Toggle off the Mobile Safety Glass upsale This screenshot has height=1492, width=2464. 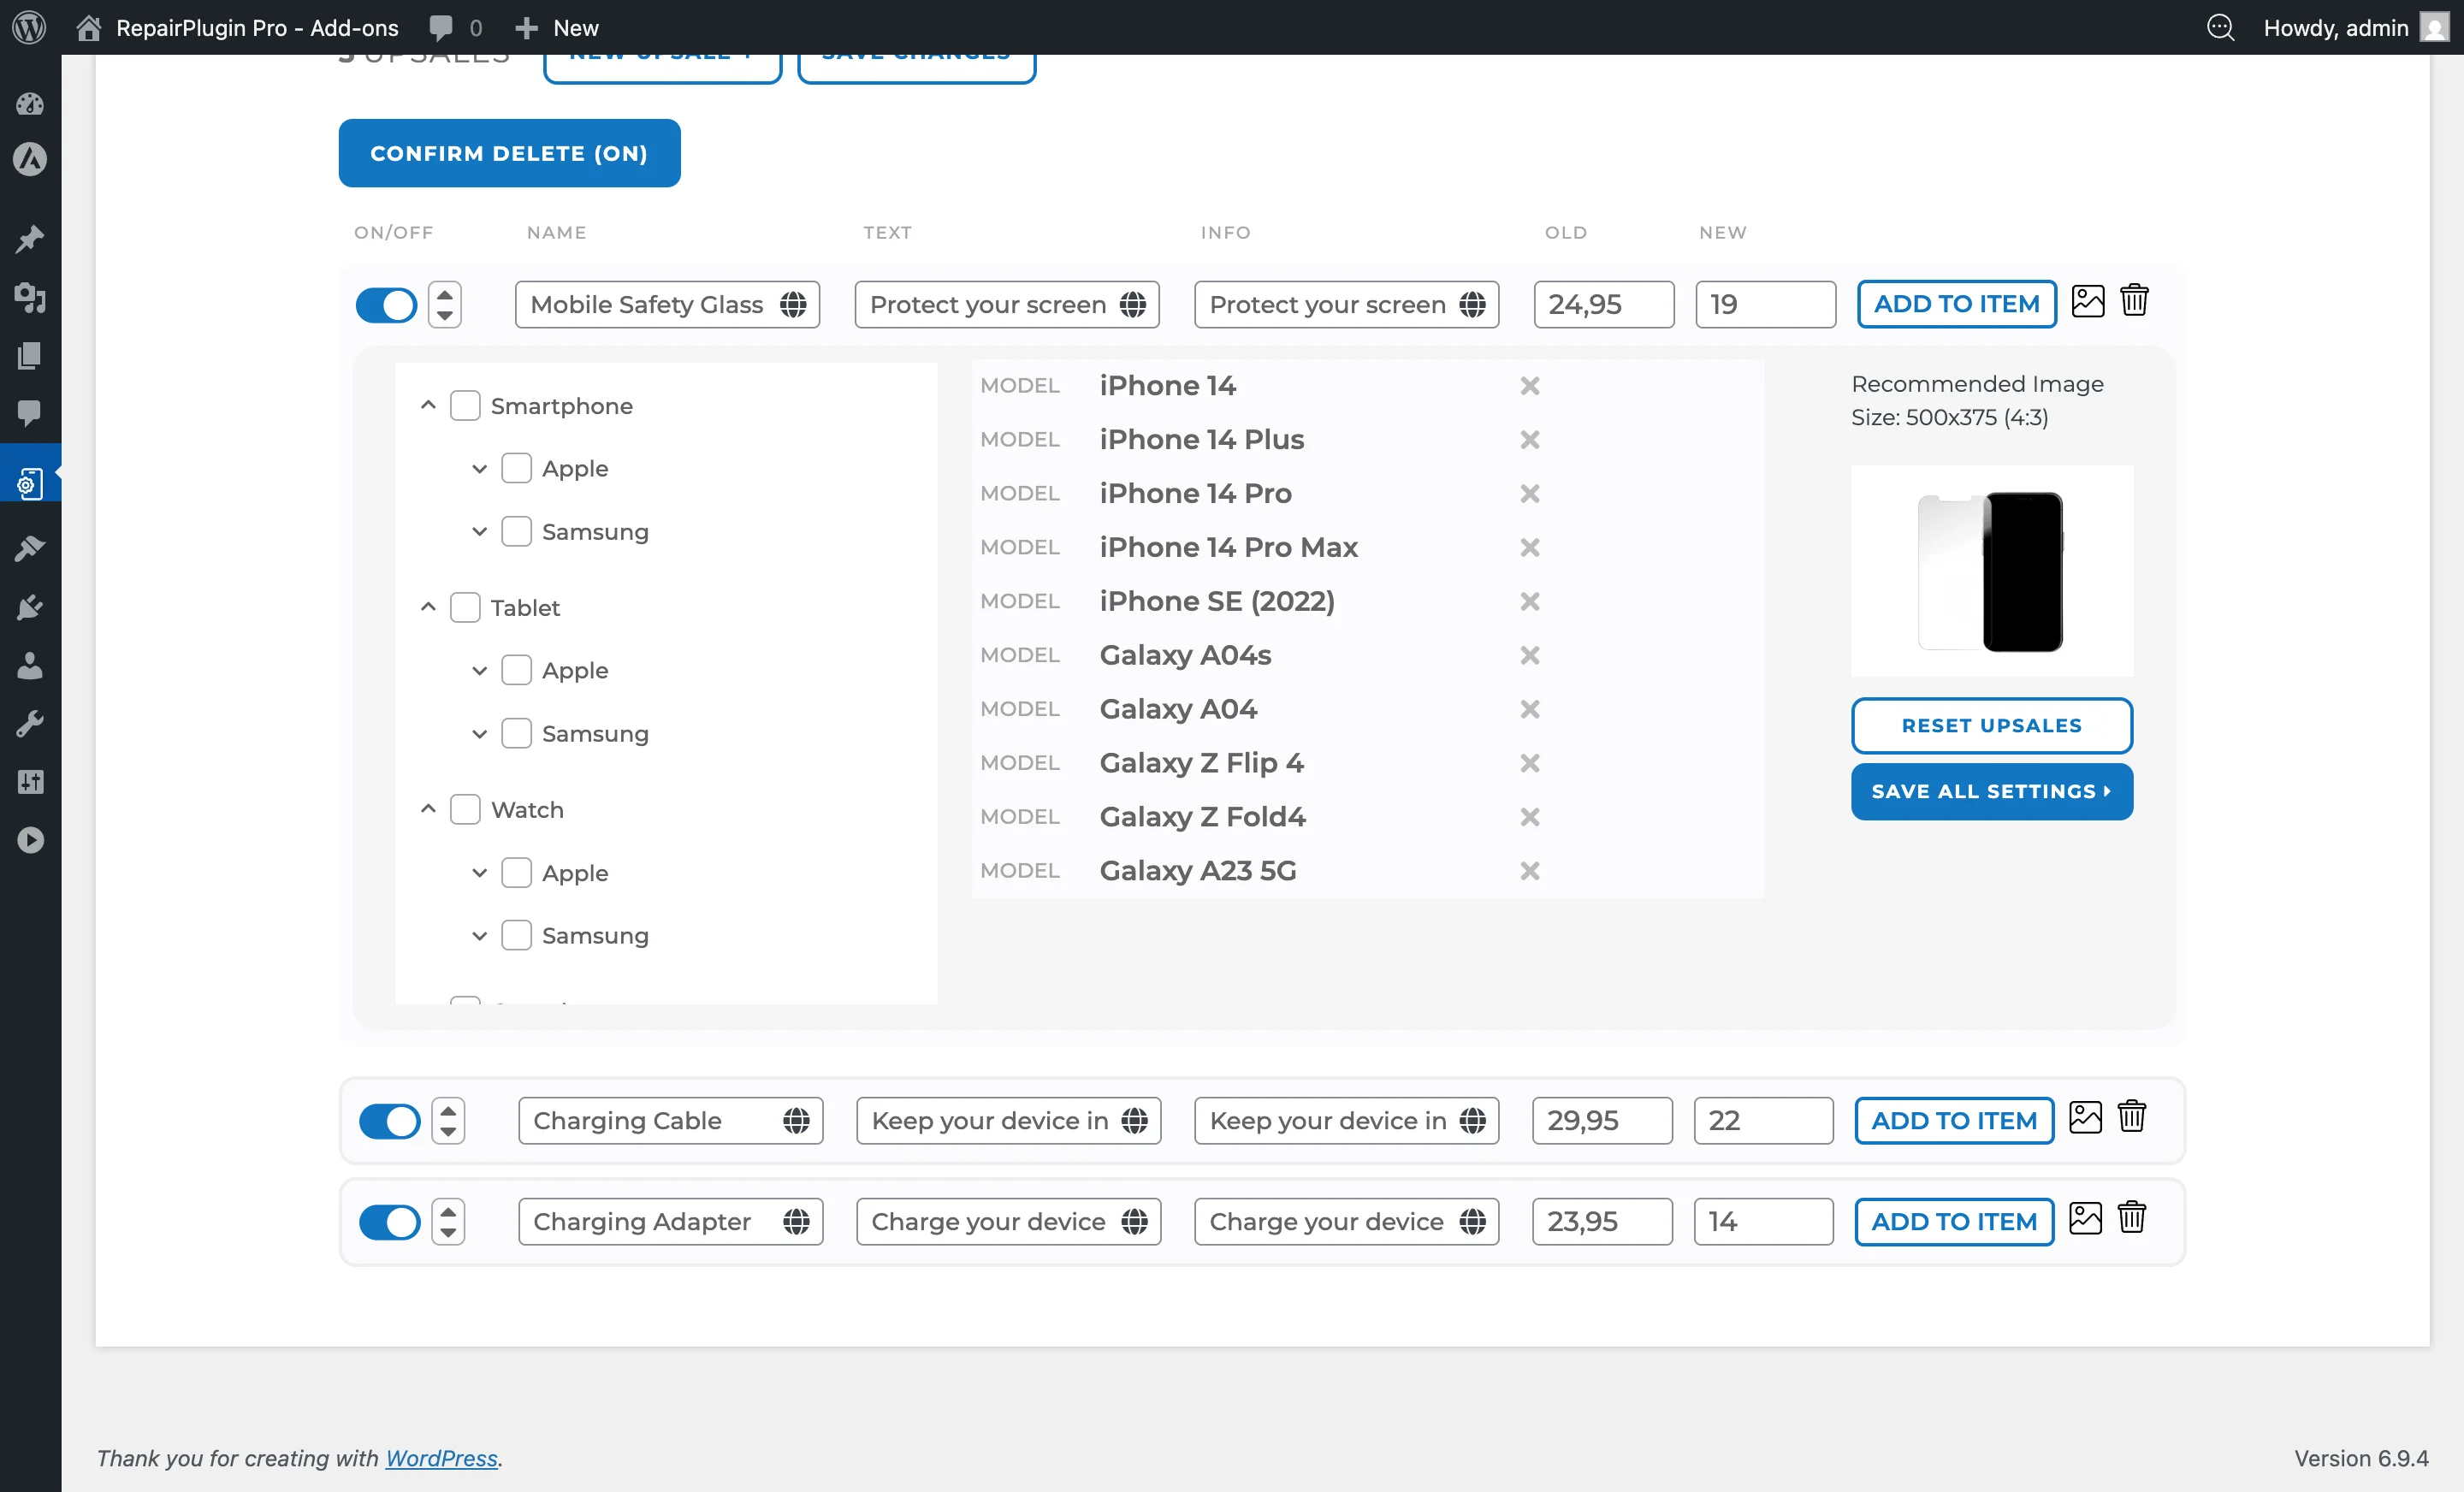(x=385, y=304)
